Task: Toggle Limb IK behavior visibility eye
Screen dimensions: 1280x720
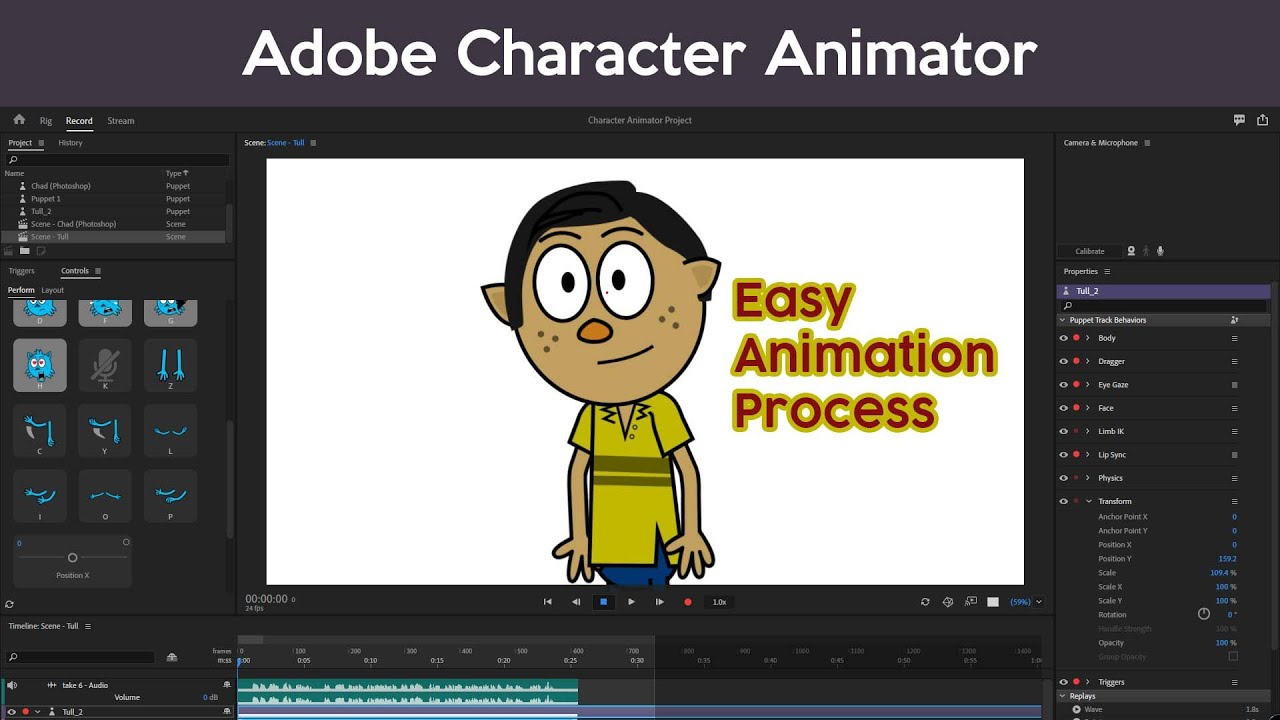Action: [x=1063, y=431]
